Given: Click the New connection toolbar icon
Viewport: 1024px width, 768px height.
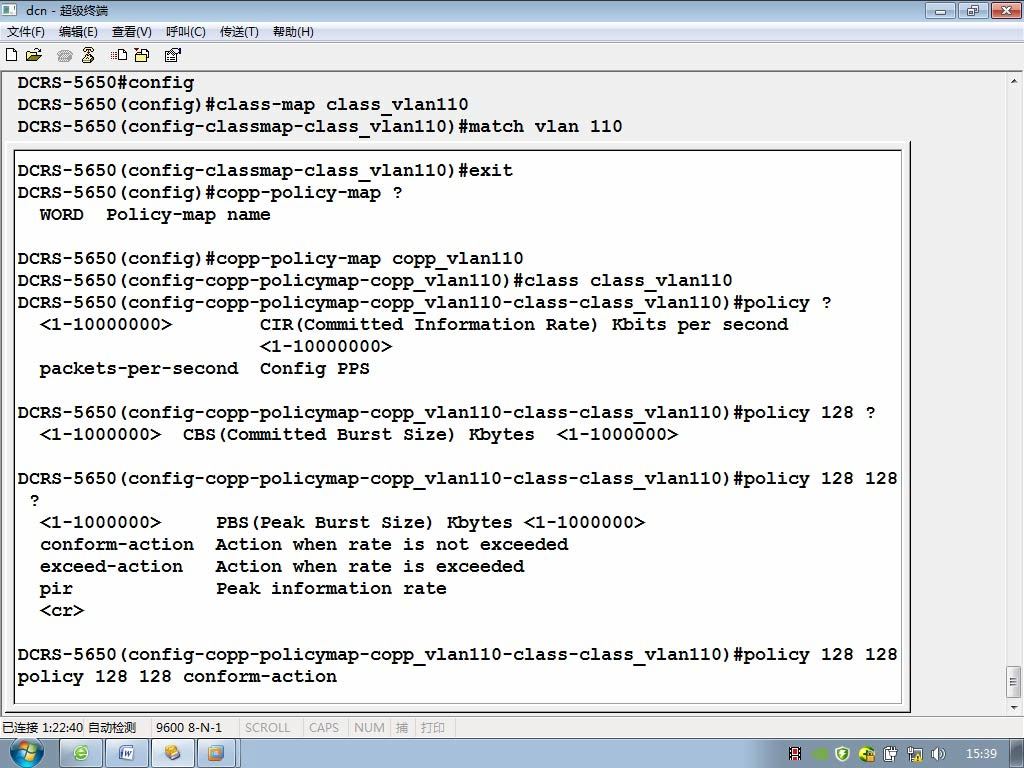Looking at the screenshot, I should (11, 55).
